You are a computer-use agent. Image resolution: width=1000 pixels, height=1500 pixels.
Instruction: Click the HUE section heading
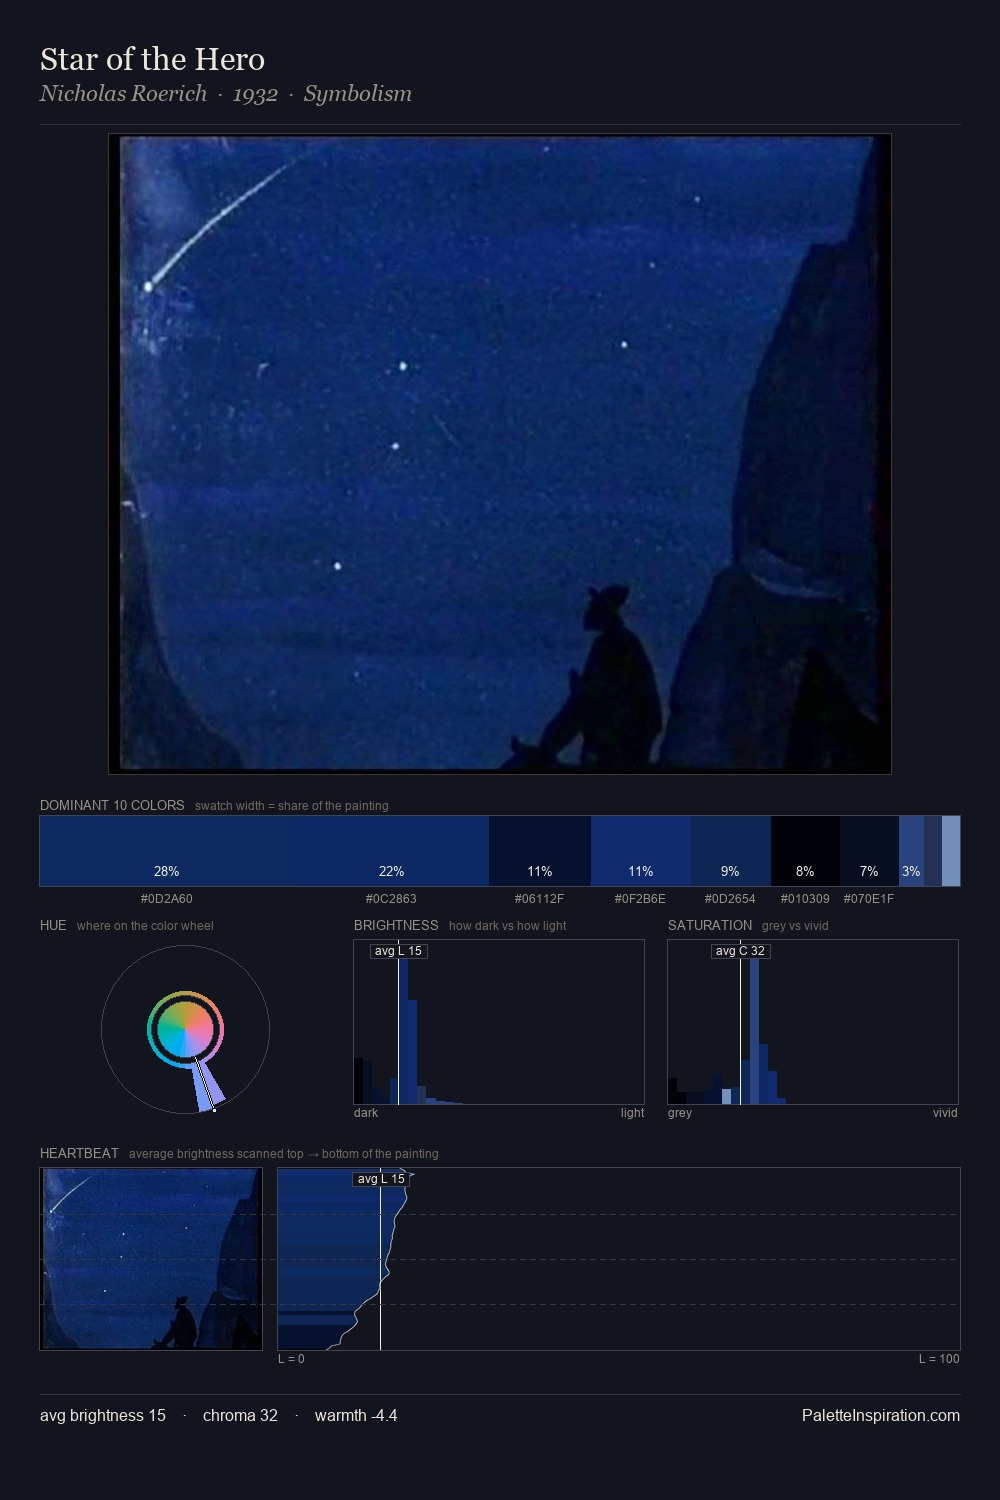click(53, 925)
